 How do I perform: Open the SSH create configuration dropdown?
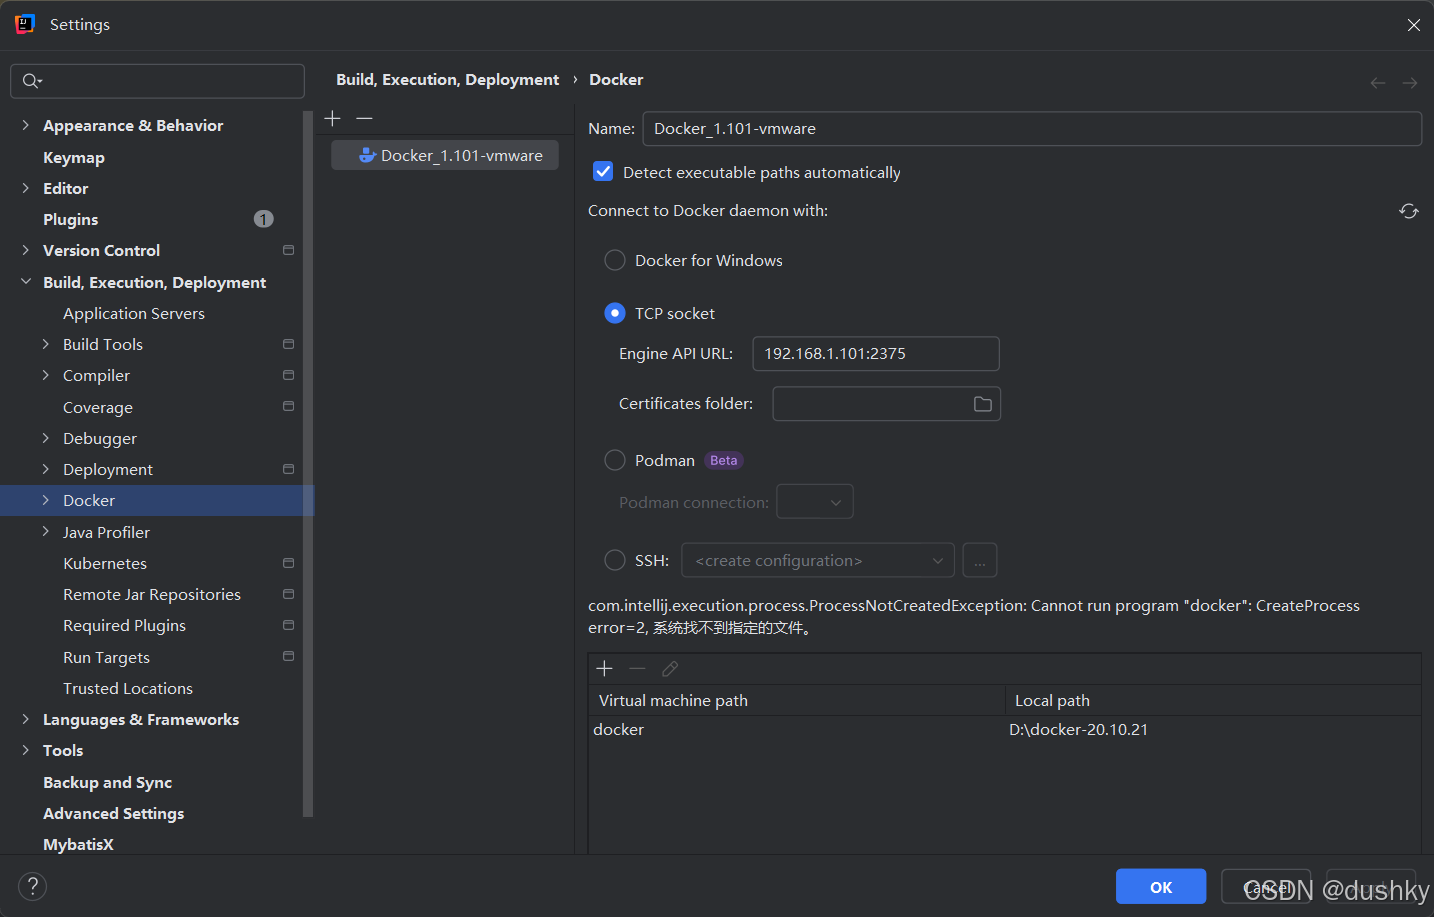click(818, 561)
